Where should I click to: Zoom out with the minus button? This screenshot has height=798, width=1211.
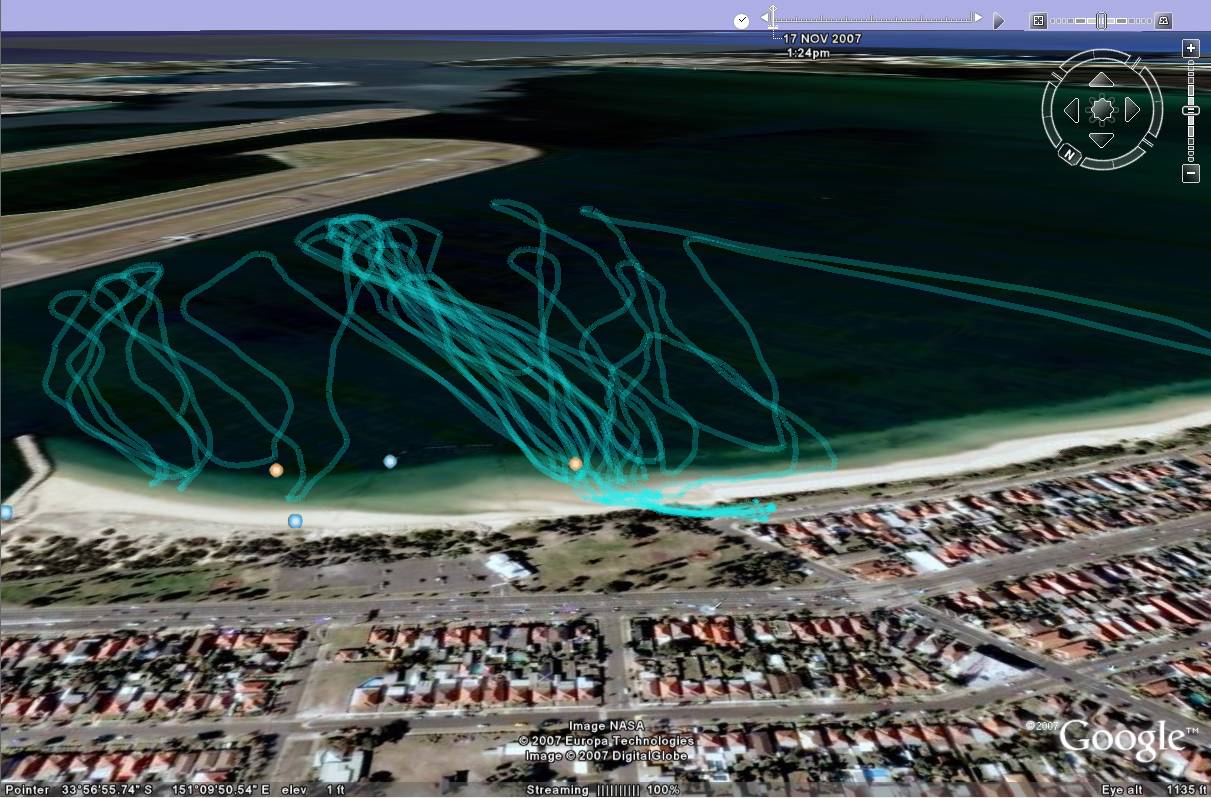pos(1189,172)
